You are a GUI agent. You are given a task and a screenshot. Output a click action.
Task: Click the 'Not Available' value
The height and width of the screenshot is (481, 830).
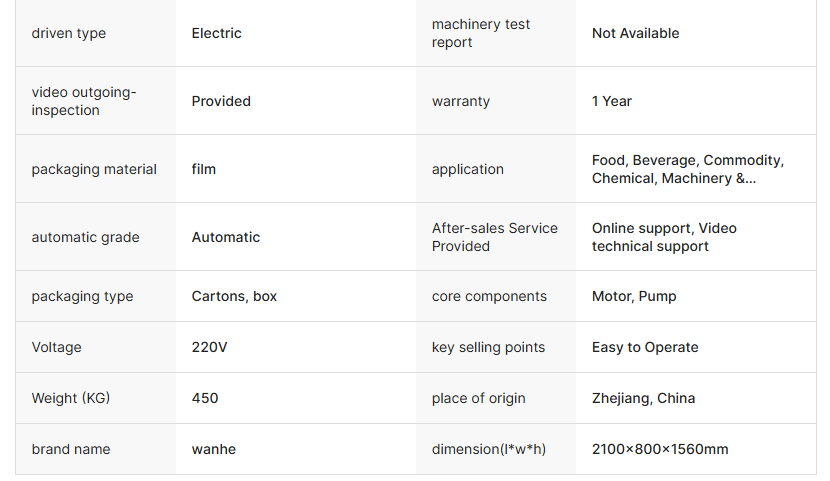point(635,33)
